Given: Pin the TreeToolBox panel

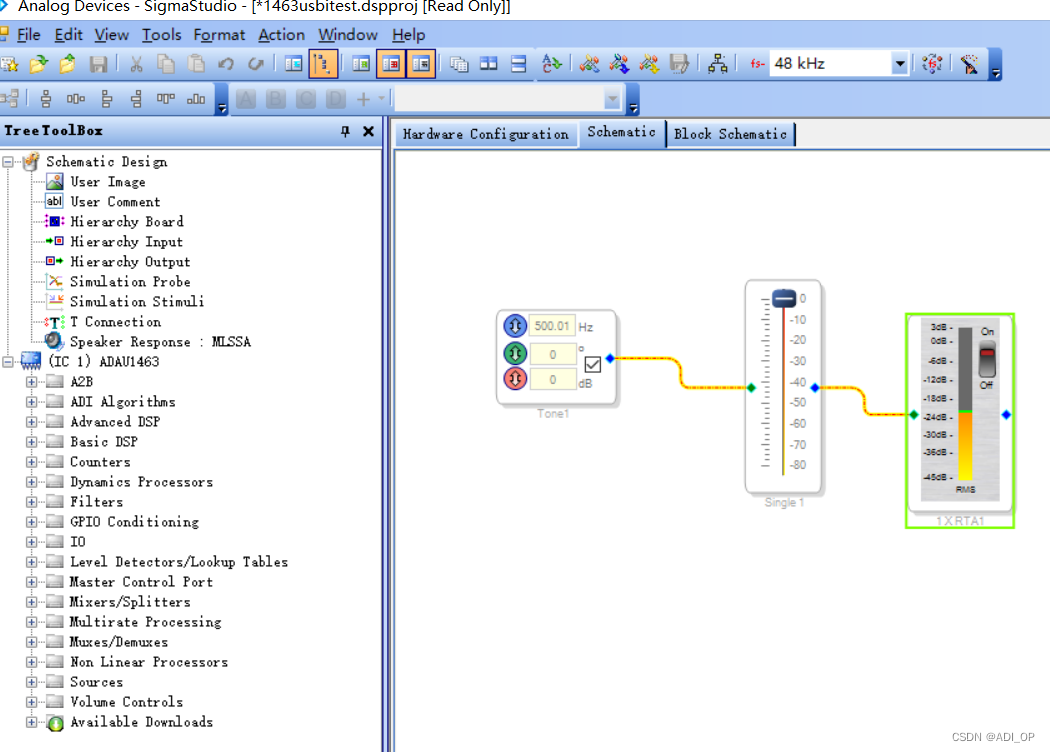Looking at the screenshot, I should pyautogui.click(x=345, y=131).
